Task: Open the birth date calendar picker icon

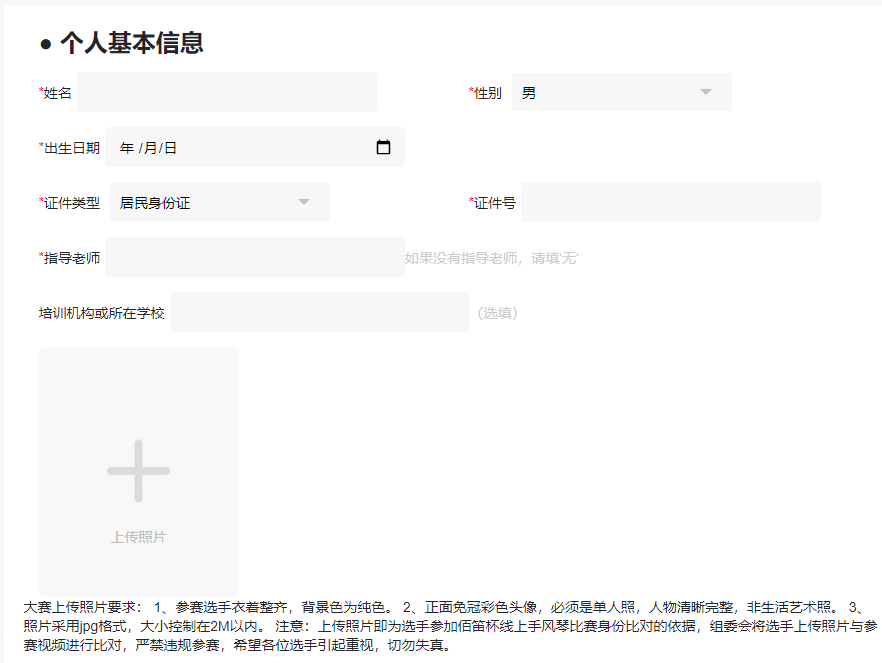Action: (383, 146)
